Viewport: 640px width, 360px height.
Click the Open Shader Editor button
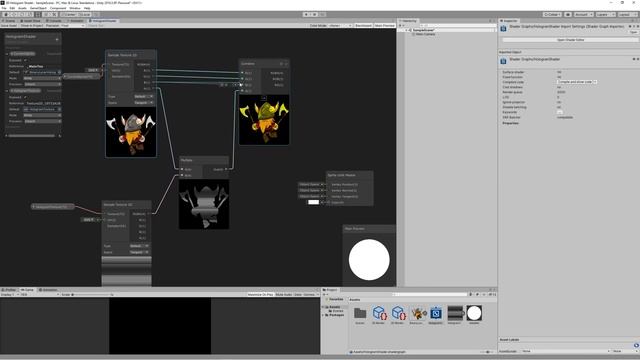570,40
